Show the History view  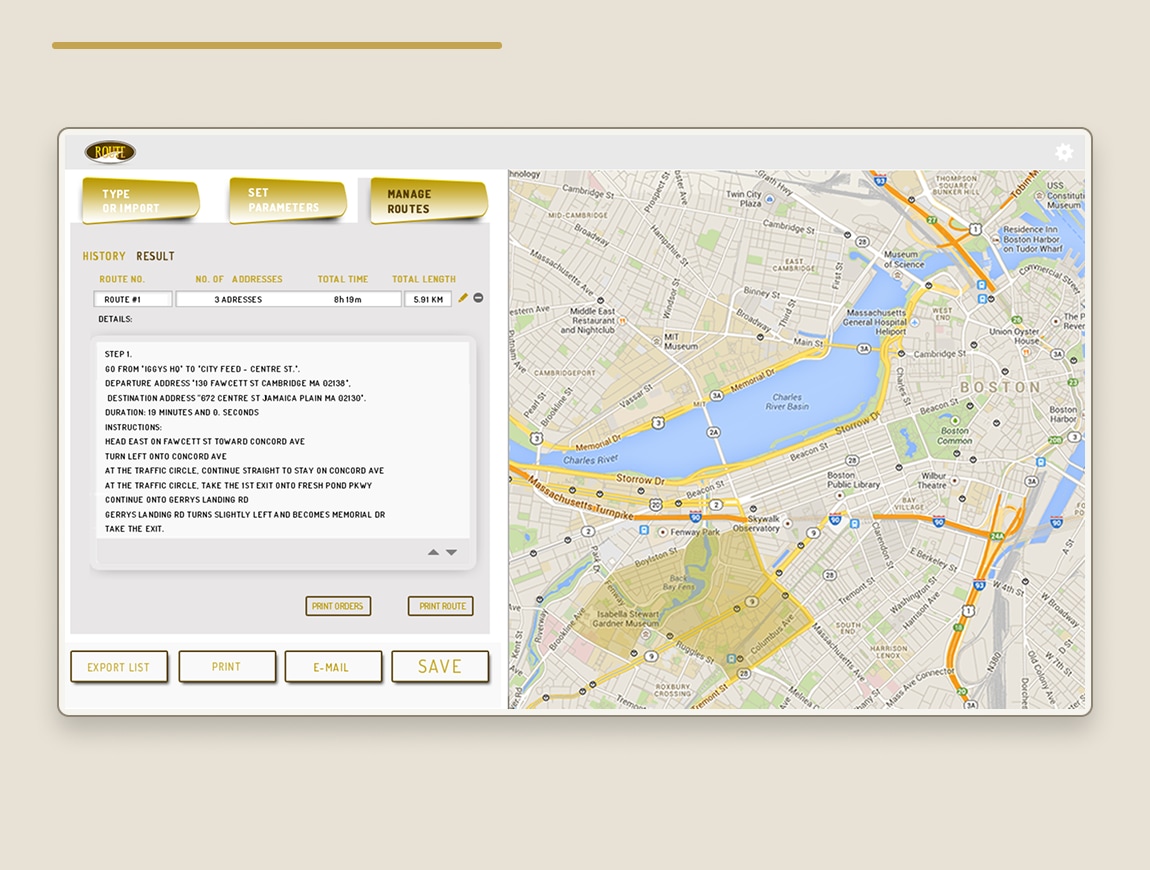coord(103,256)
